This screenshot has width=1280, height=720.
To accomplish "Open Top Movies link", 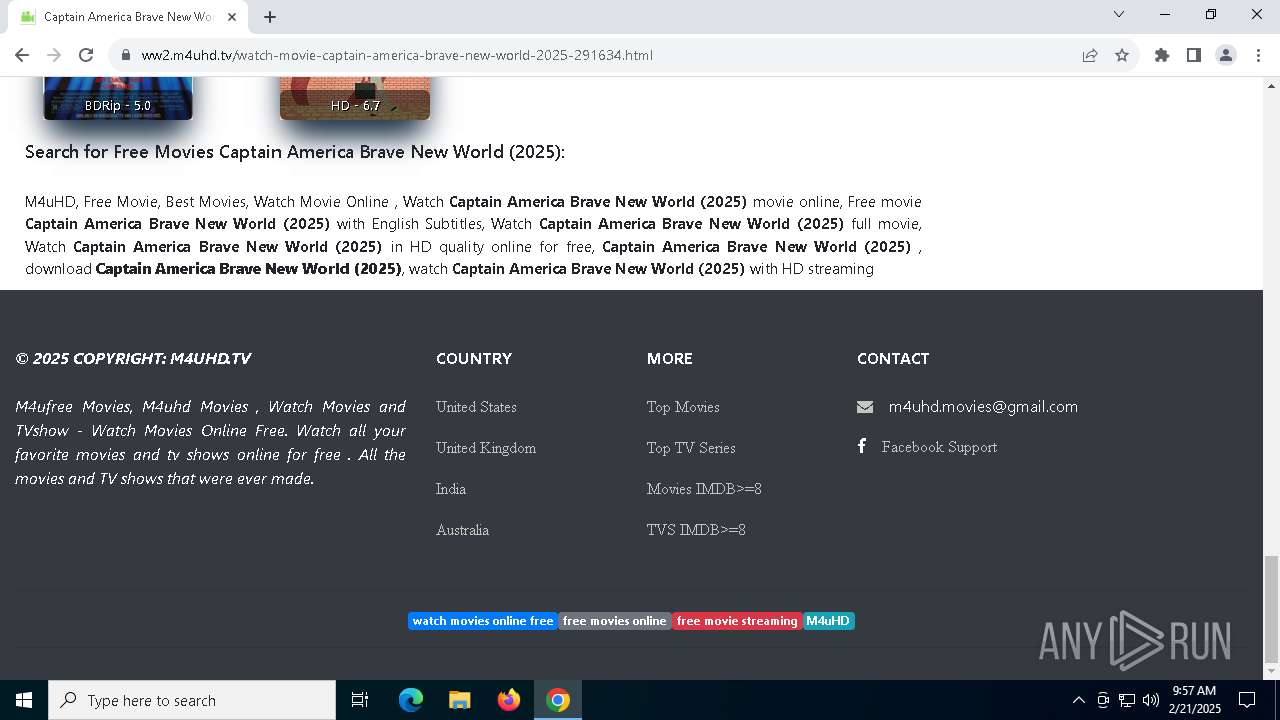I will (x=683, y=407).
